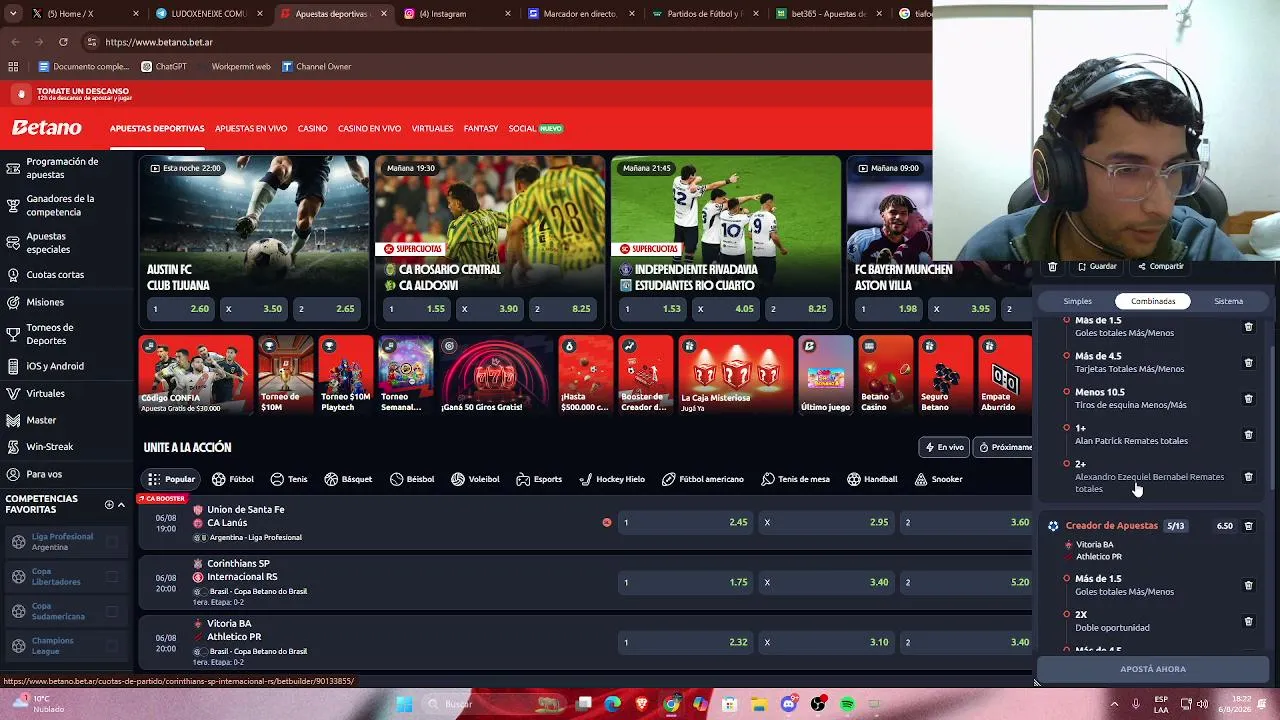1280x720 pixels.
Task: Open the browser apps grid icon
Action: click(x=13, y=67)
